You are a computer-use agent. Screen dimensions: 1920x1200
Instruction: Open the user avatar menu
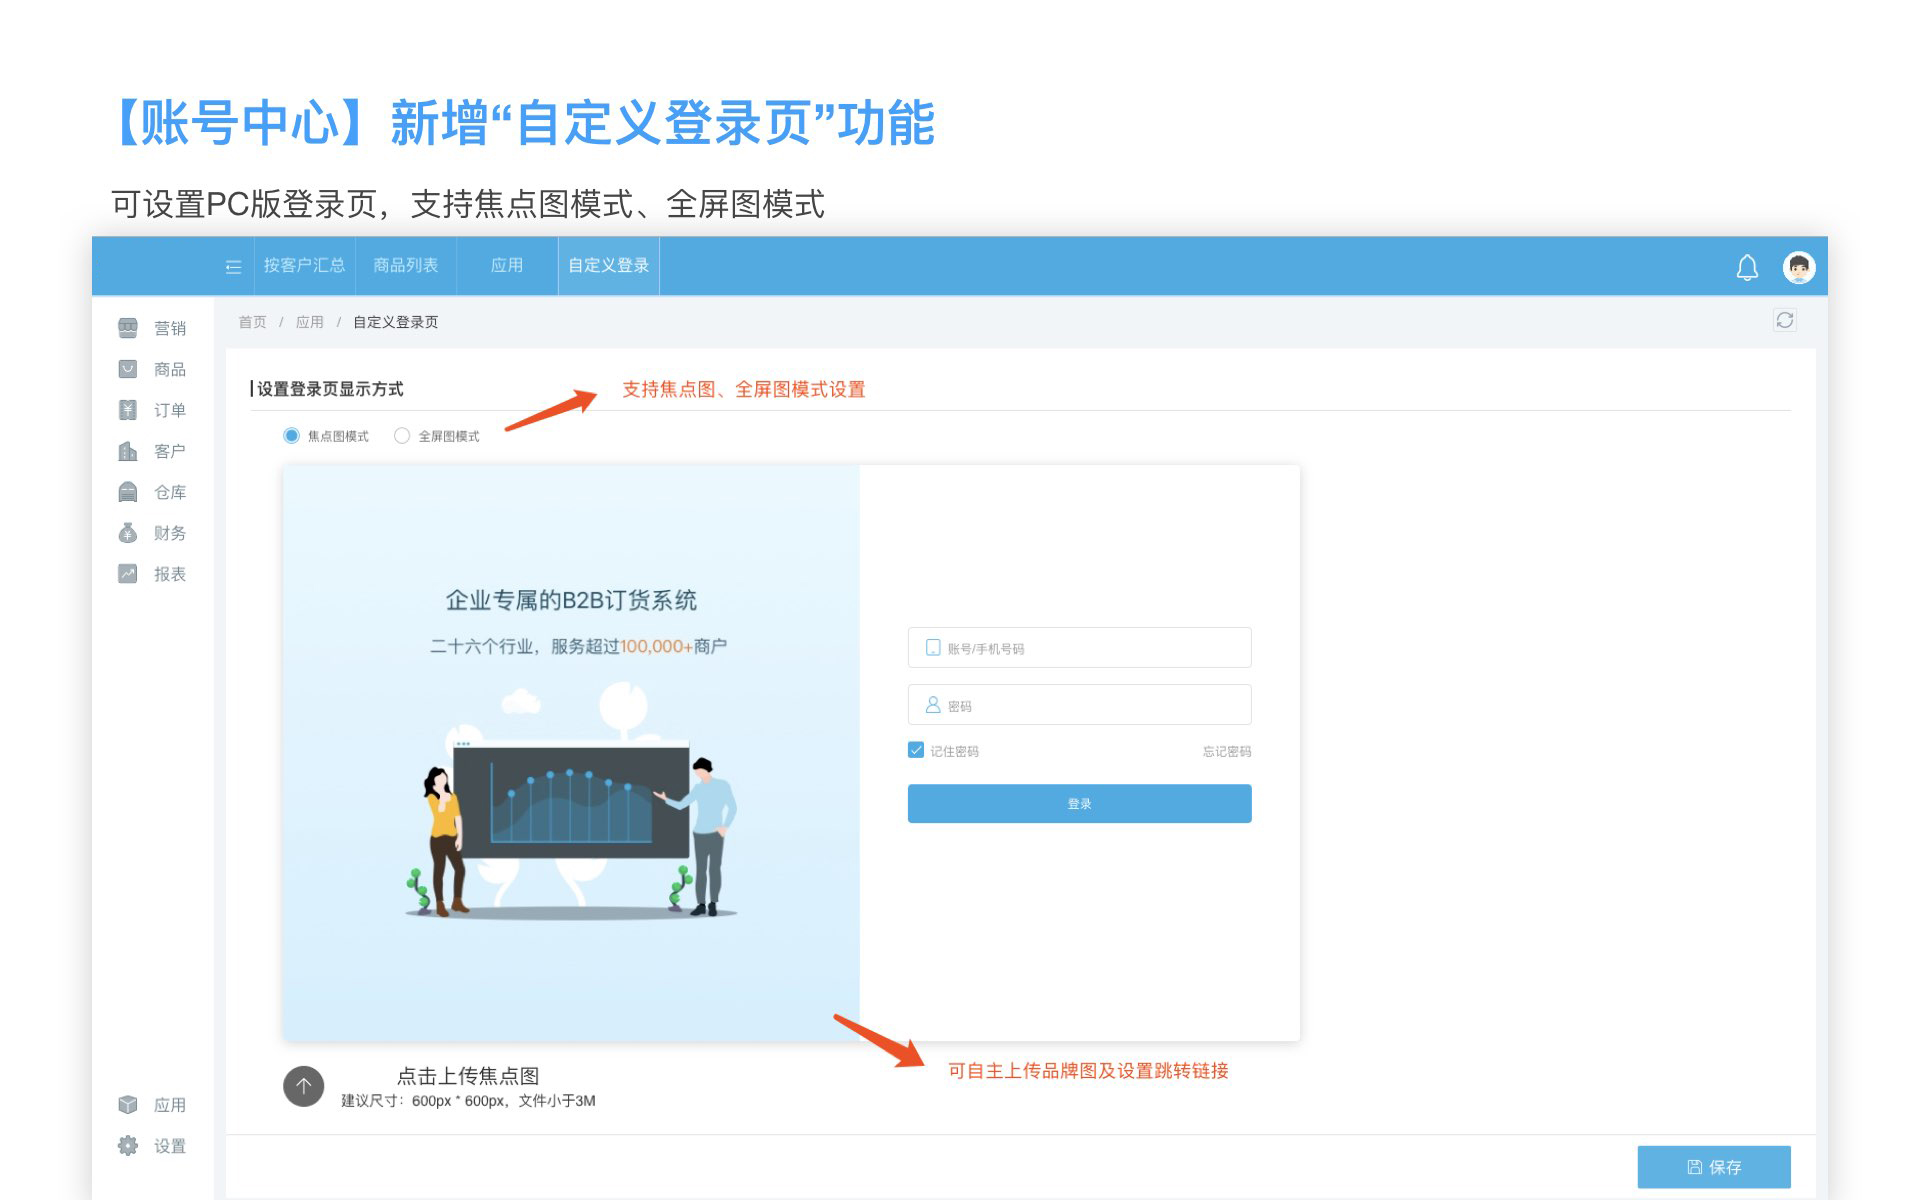[1798, 267]
